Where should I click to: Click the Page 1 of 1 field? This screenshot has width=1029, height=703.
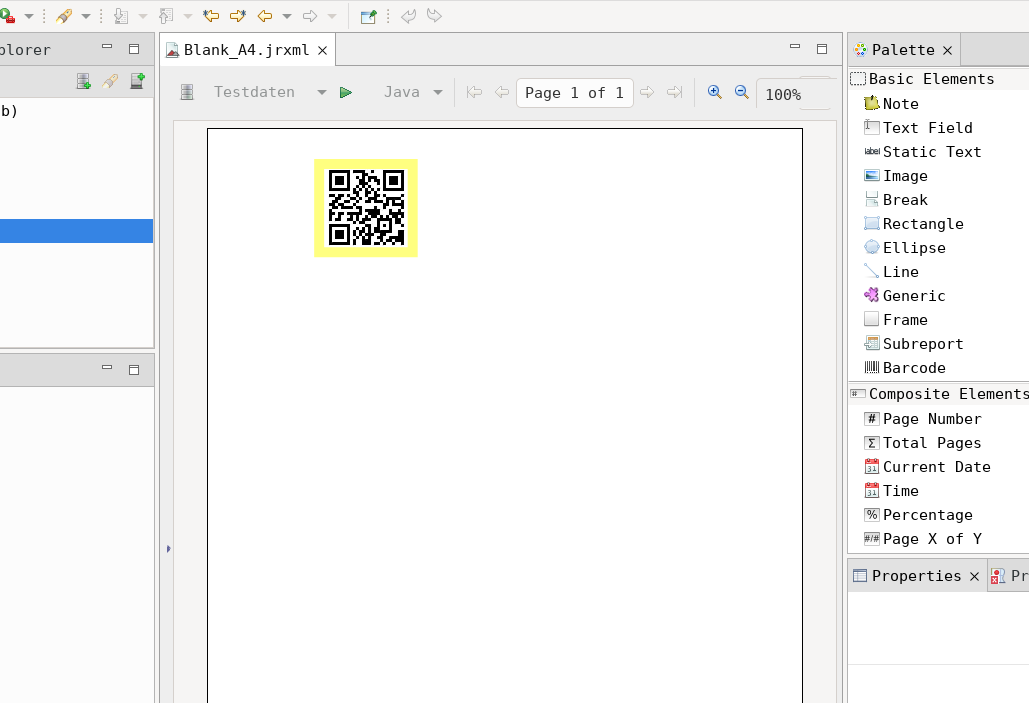point(574,93)
